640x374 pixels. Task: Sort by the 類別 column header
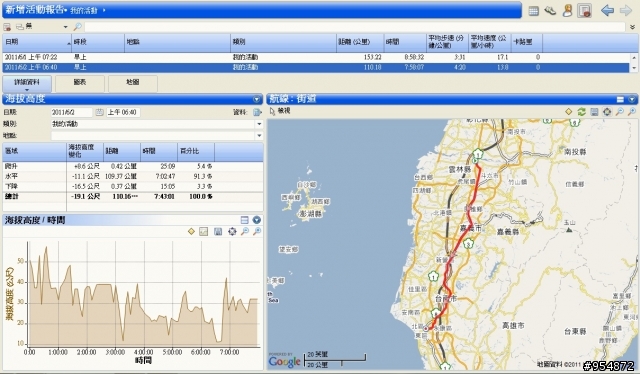[283, 42]
